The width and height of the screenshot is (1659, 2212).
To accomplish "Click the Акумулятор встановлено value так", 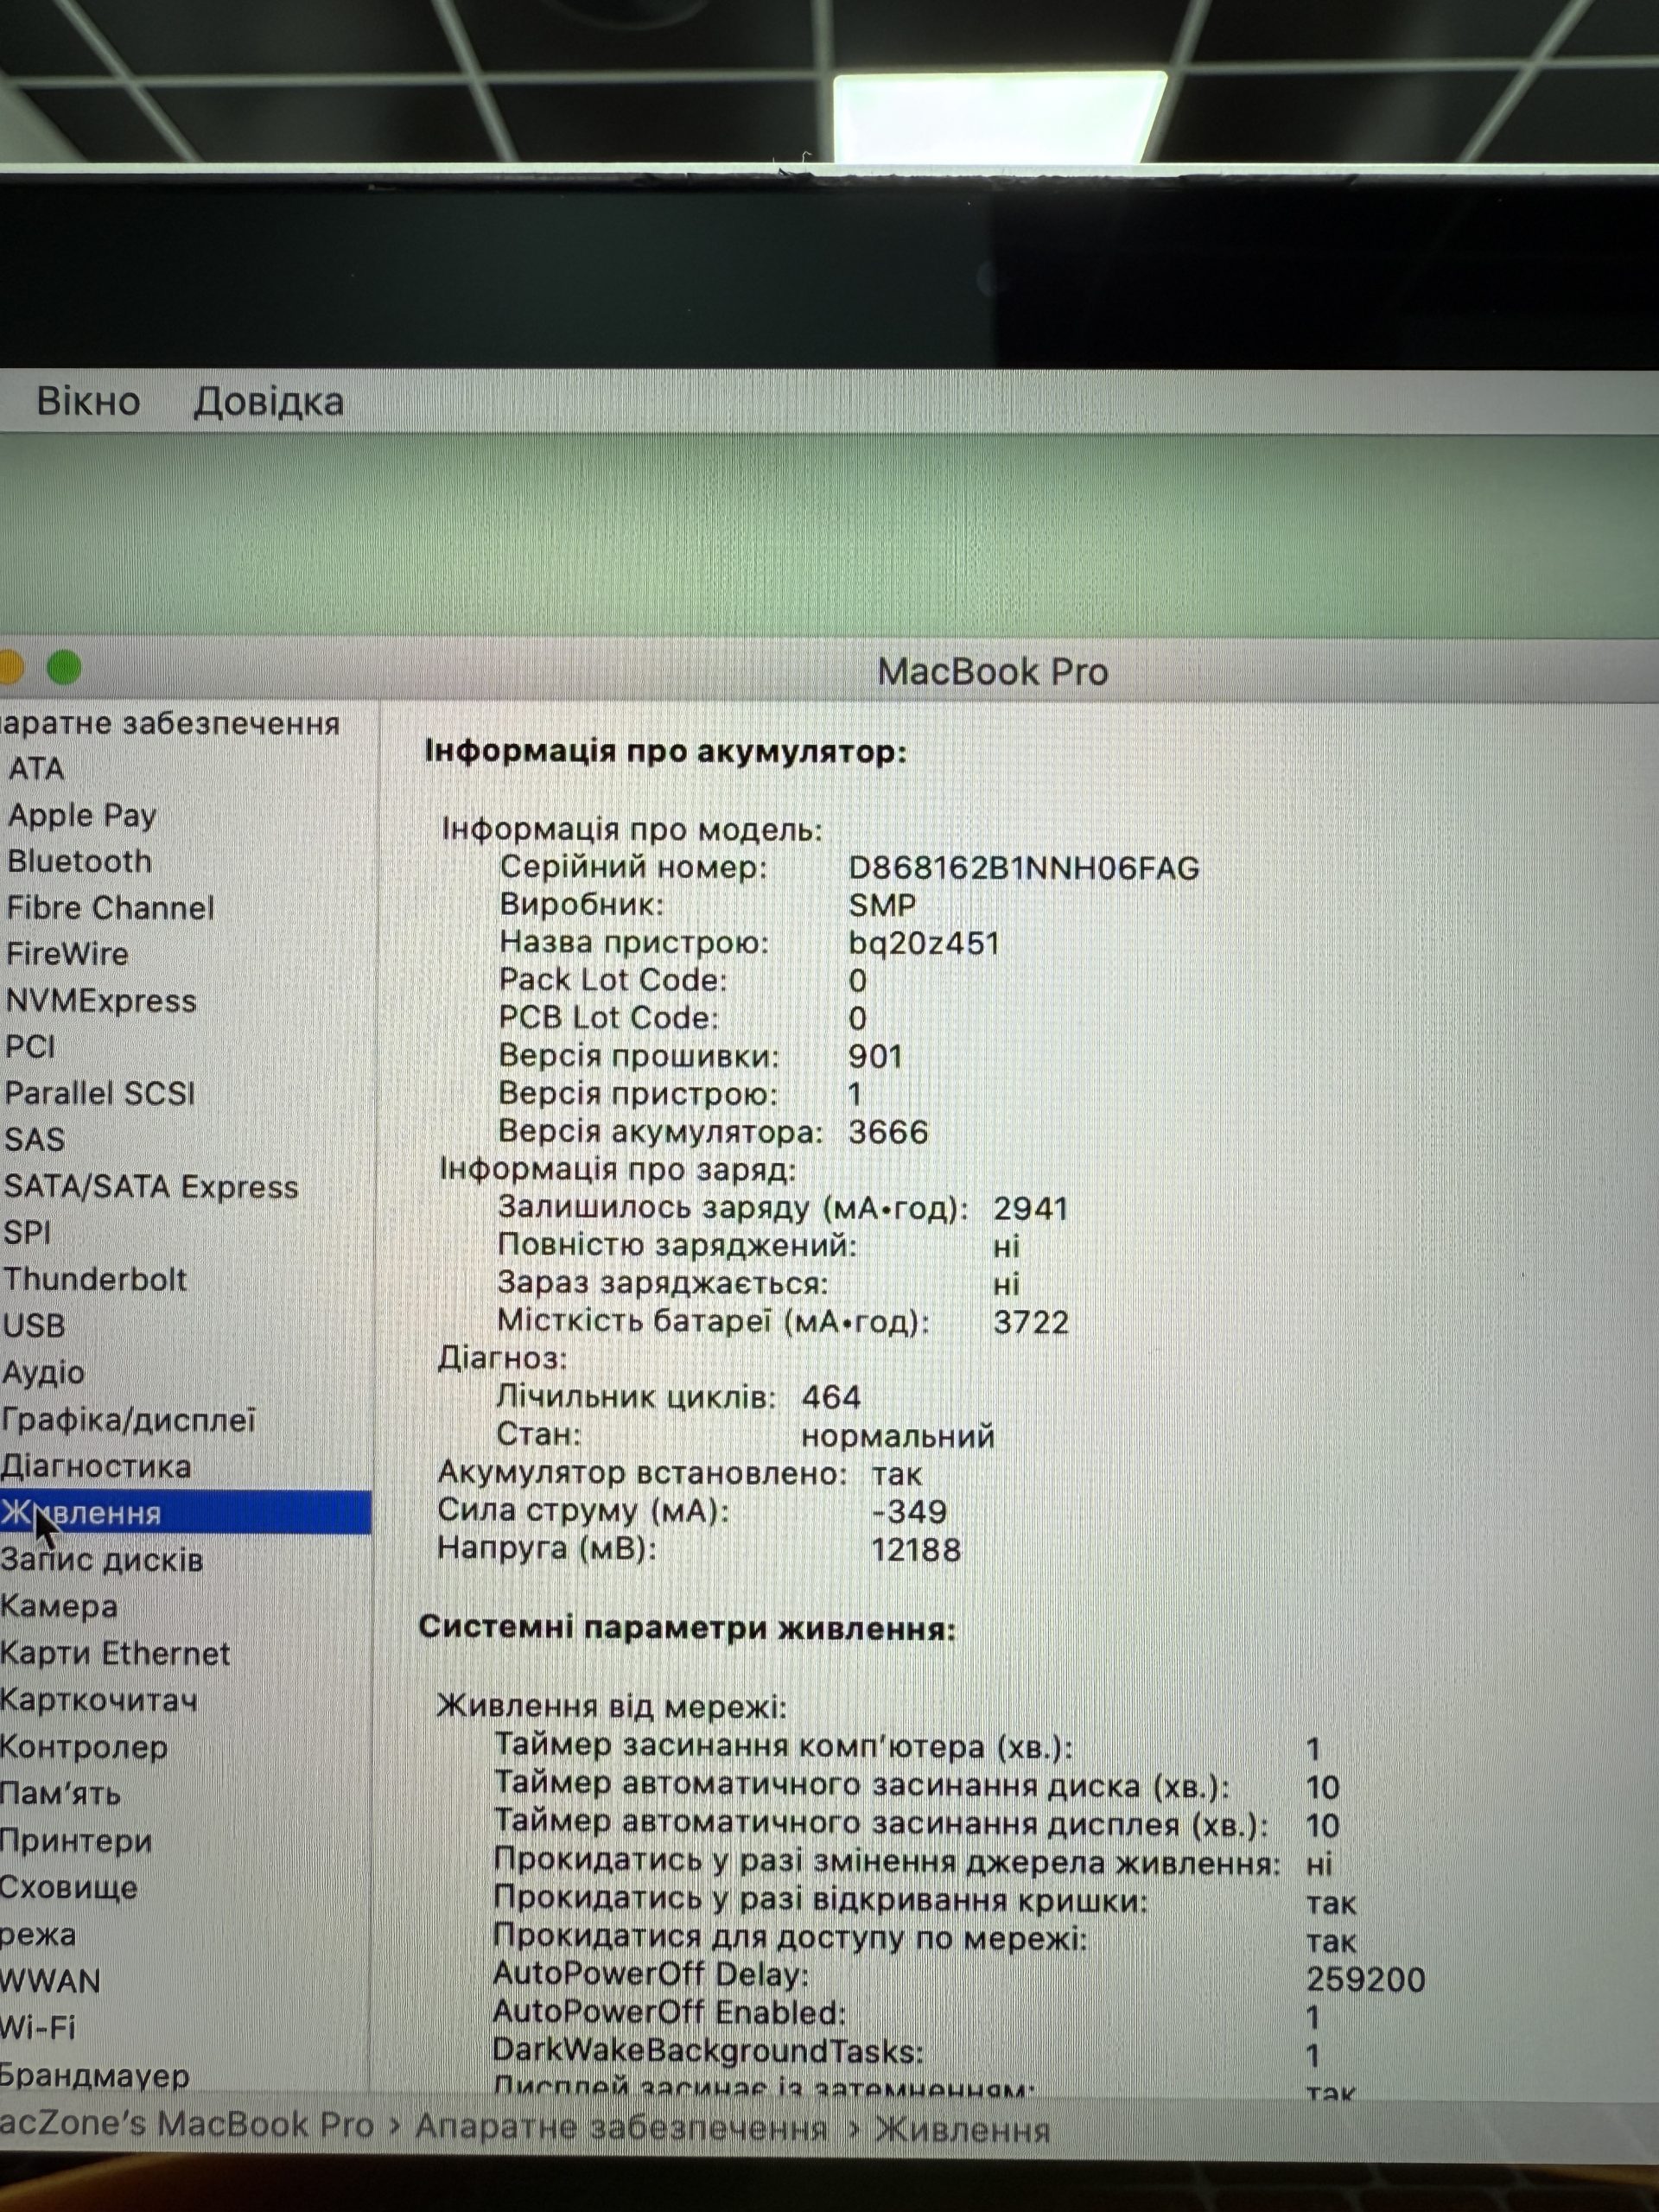I will [897, 1475].
